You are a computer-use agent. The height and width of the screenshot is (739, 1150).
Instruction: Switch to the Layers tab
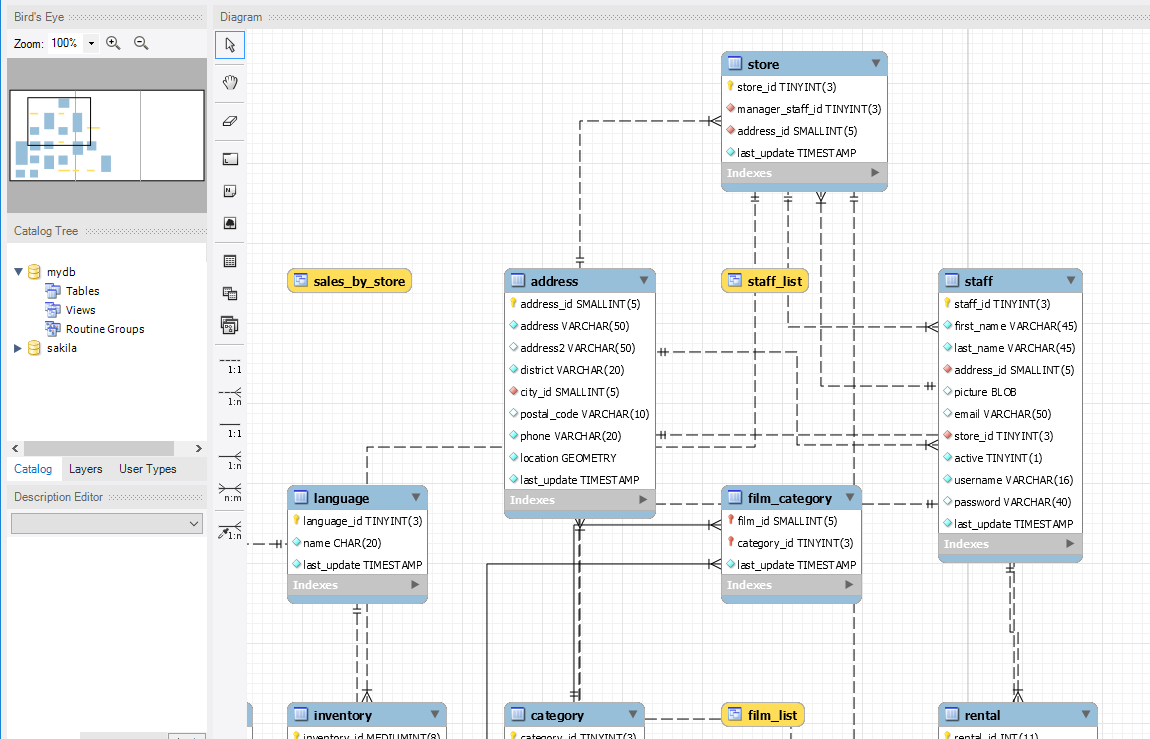click(x=85, y=469)
